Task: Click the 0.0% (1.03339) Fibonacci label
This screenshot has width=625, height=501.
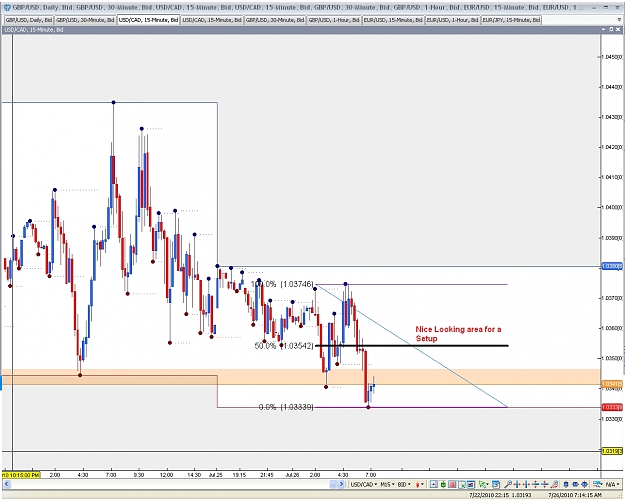Action: pyautogui.click(x=286, y=407)
